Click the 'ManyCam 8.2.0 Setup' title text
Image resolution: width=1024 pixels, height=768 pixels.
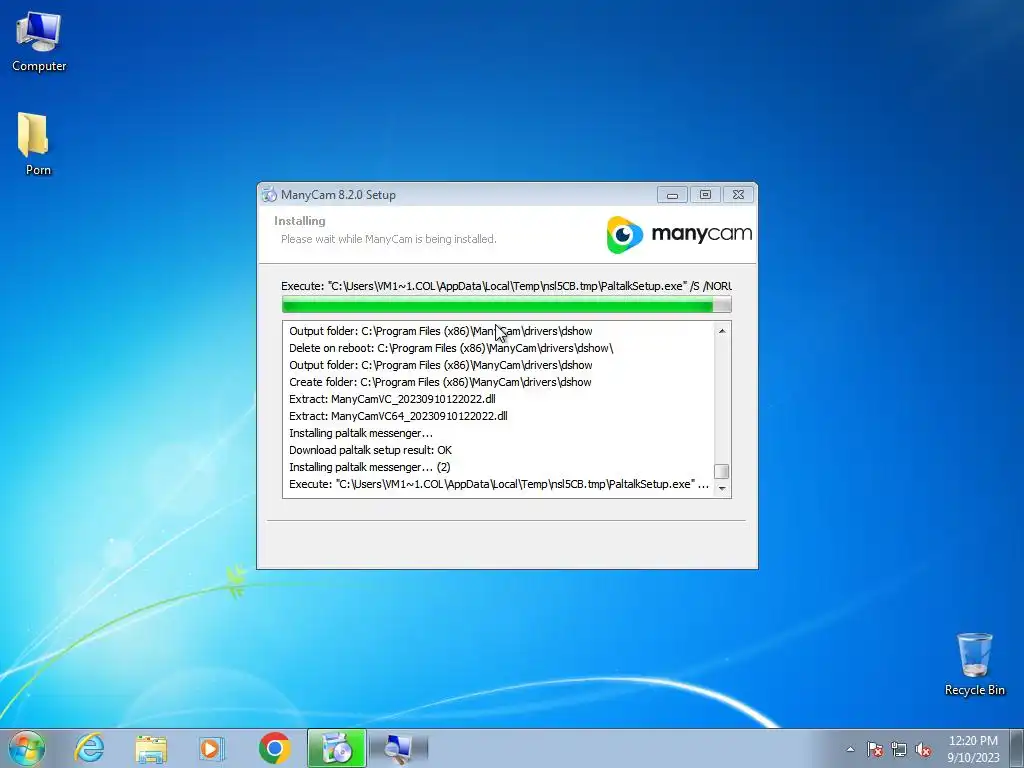tap(338, 195)
